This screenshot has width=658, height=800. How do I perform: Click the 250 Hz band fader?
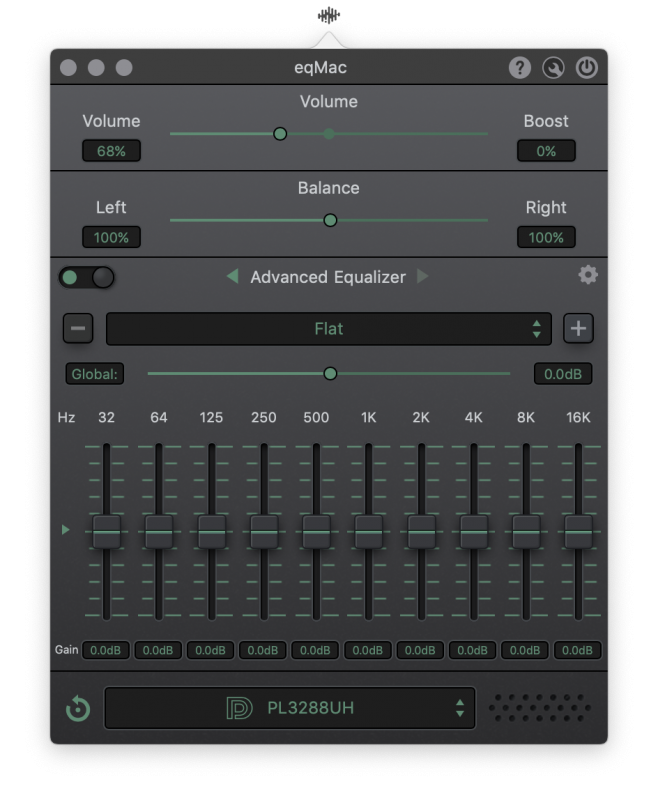264,532
